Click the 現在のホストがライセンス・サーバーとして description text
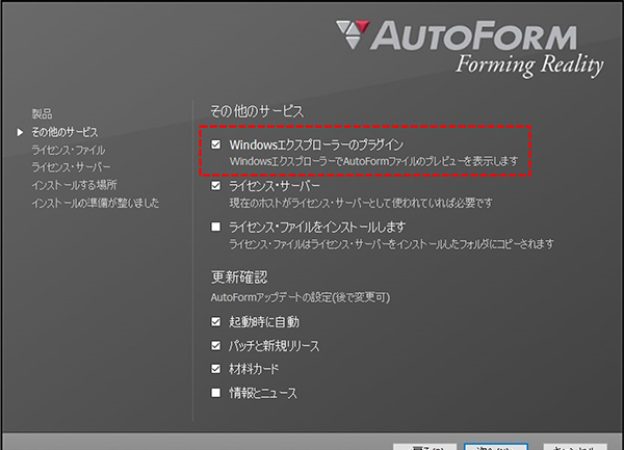The image size is (624, 450). tap(361, 203)
